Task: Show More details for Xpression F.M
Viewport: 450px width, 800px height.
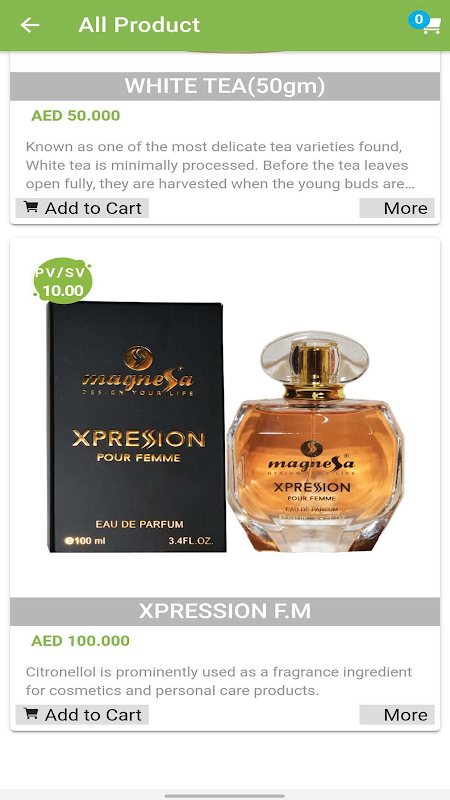Action: [397, 715]
